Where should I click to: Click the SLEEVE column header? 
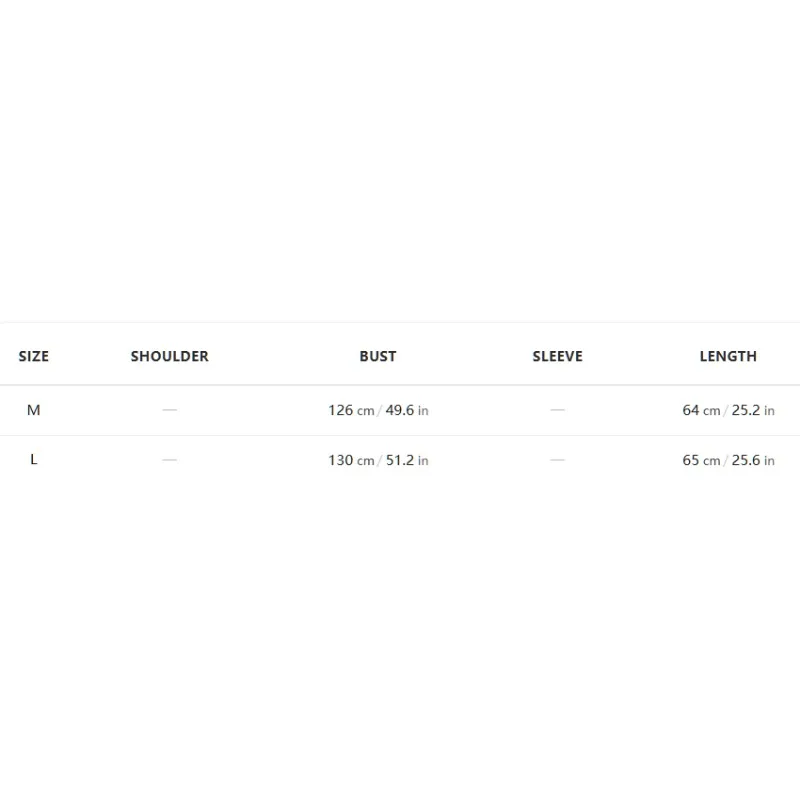557,356
